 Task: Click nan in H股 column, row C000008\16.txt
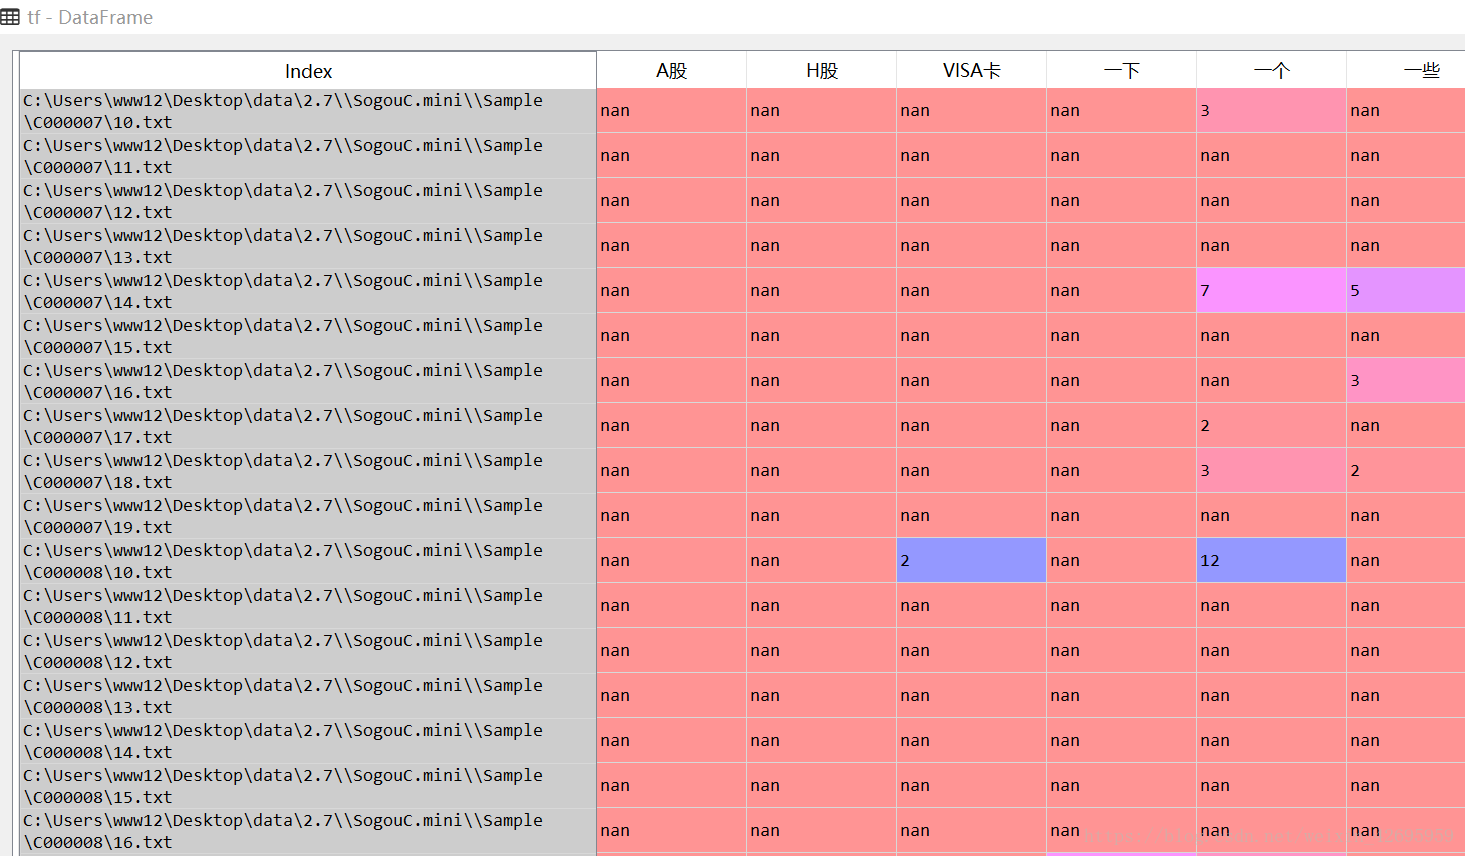tap(822, 831)
